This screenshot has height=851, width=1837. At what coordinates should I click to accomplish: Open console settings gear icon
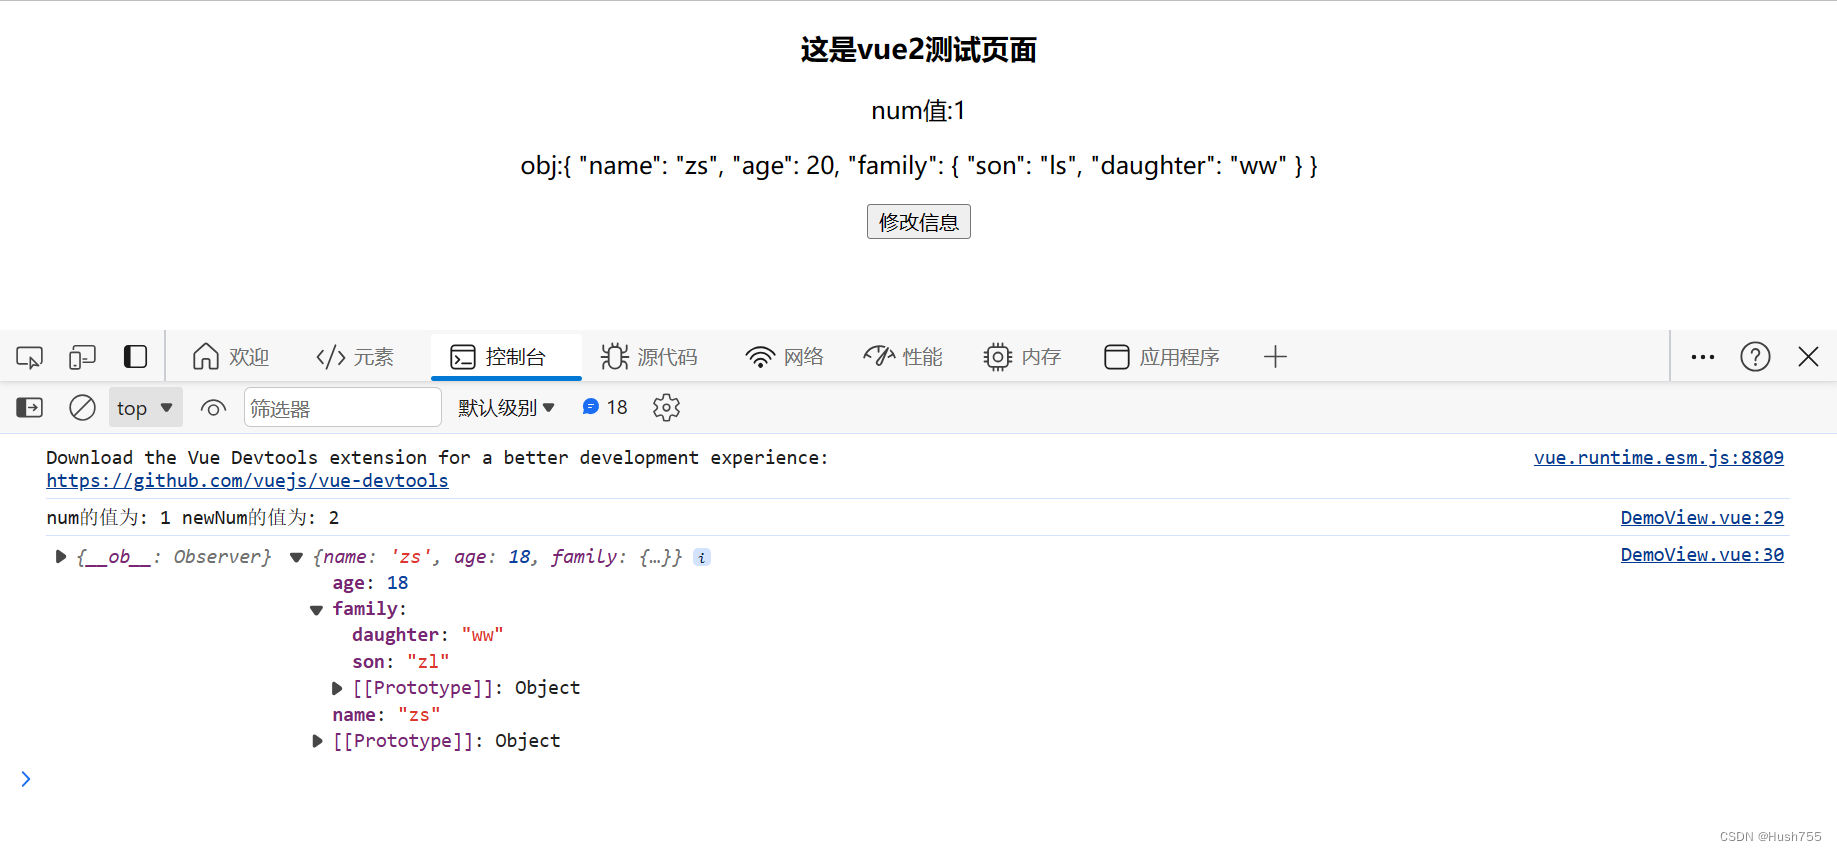pos(666,408)
